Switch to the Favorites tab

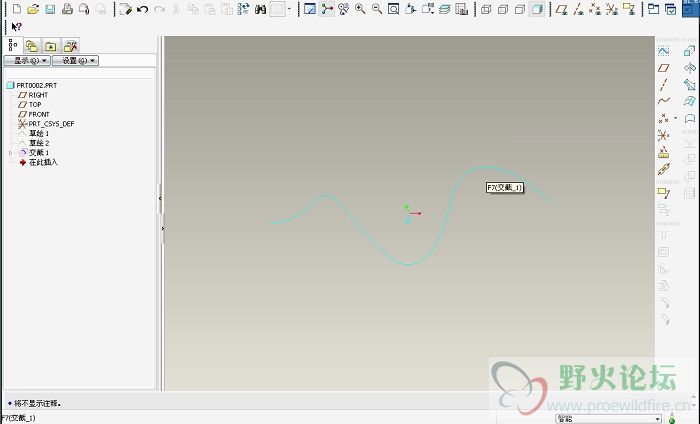pos(50,46)
